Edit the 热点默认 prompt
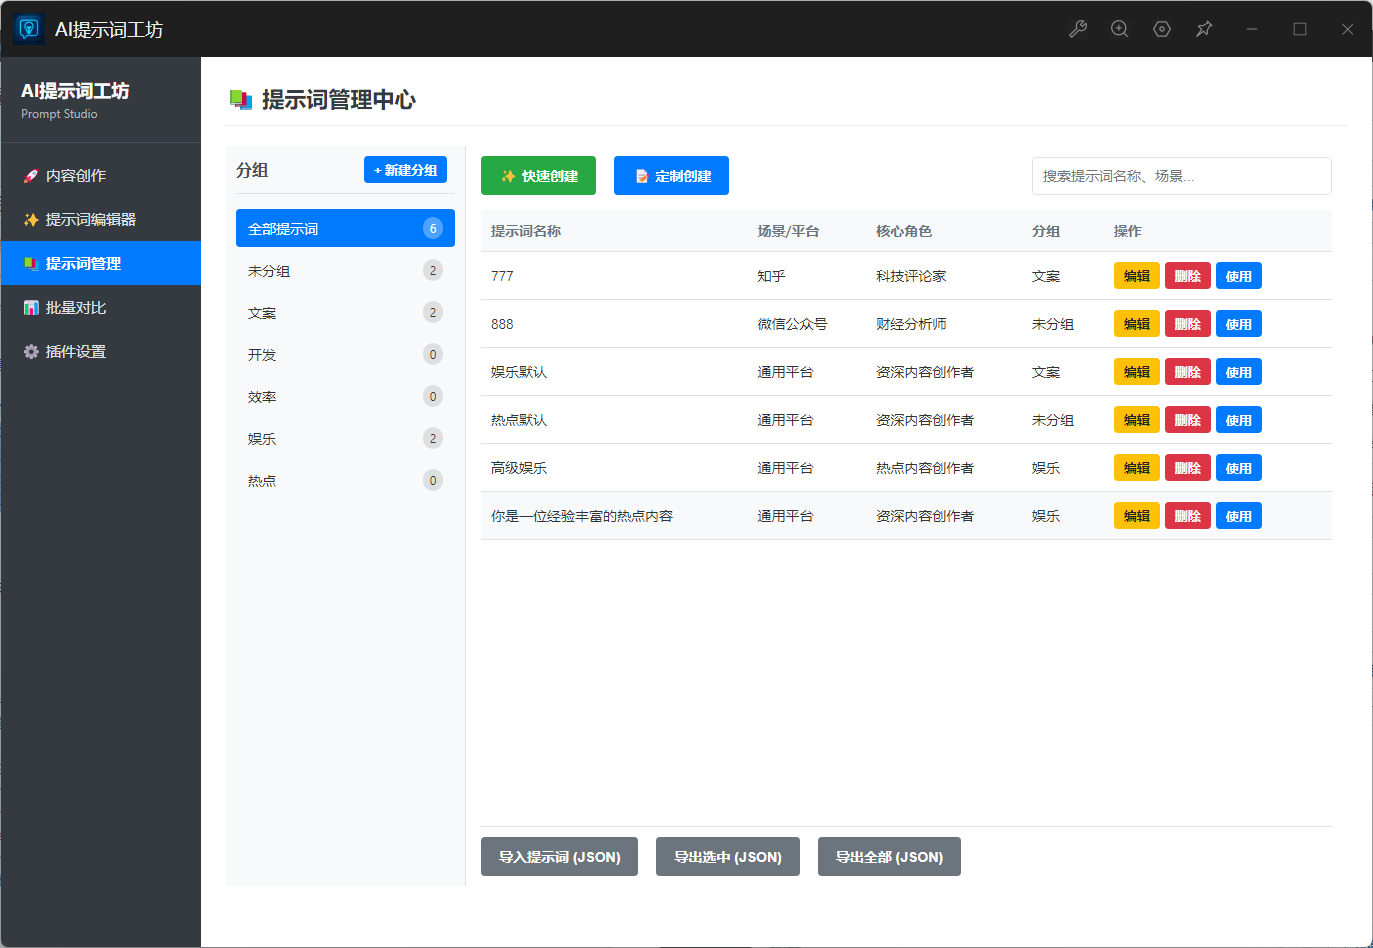 (x=1137, y=420)
